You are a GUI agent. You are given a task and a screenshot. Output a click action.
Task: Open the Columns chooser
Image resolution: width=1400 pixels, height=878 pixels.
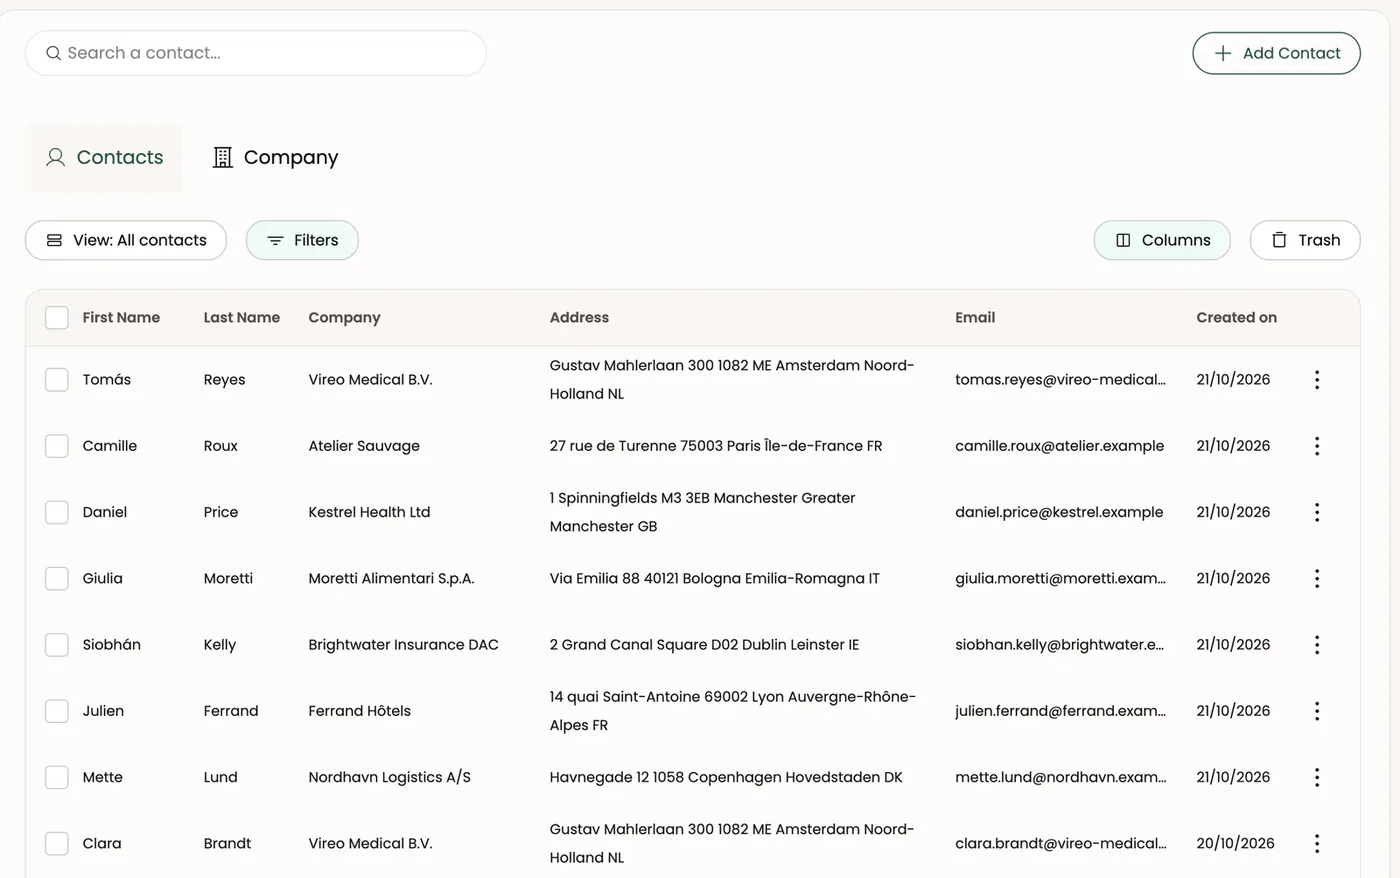click(1162, 240)
